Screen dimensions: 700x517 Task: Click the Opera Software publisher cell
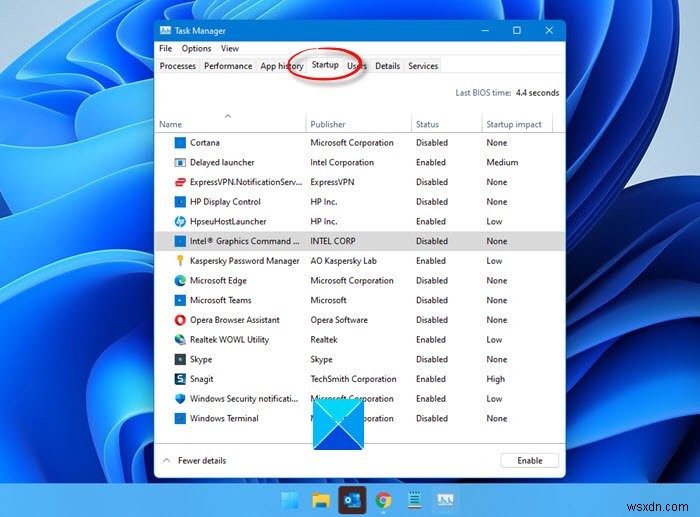point(339,320)
